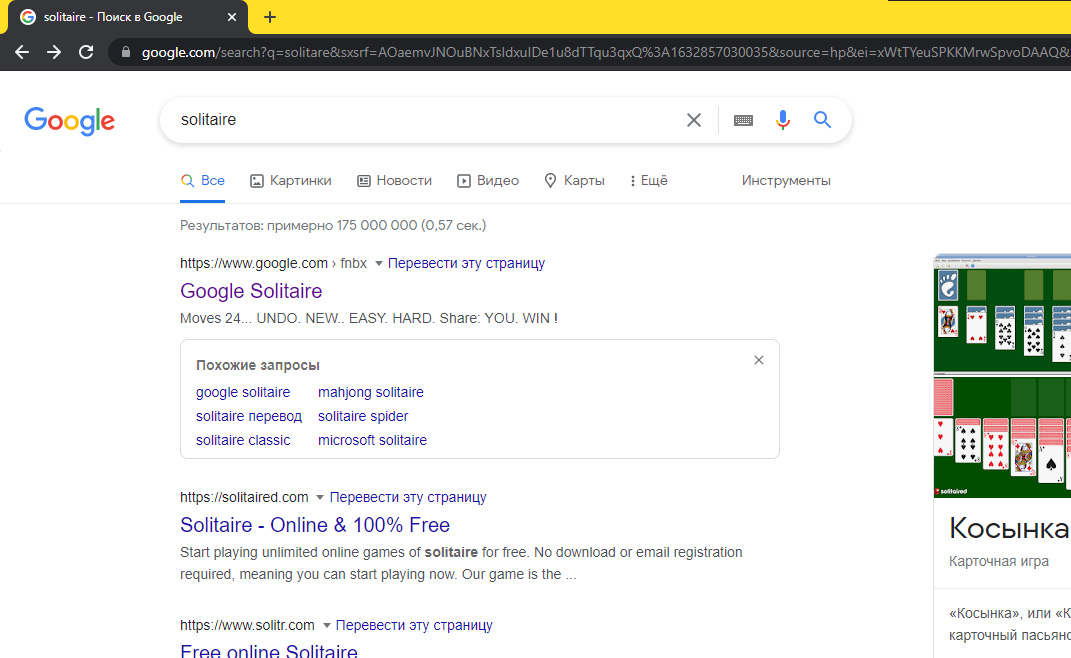
Task: Translate the solitr.com page
Action: [x=414, y=625]
